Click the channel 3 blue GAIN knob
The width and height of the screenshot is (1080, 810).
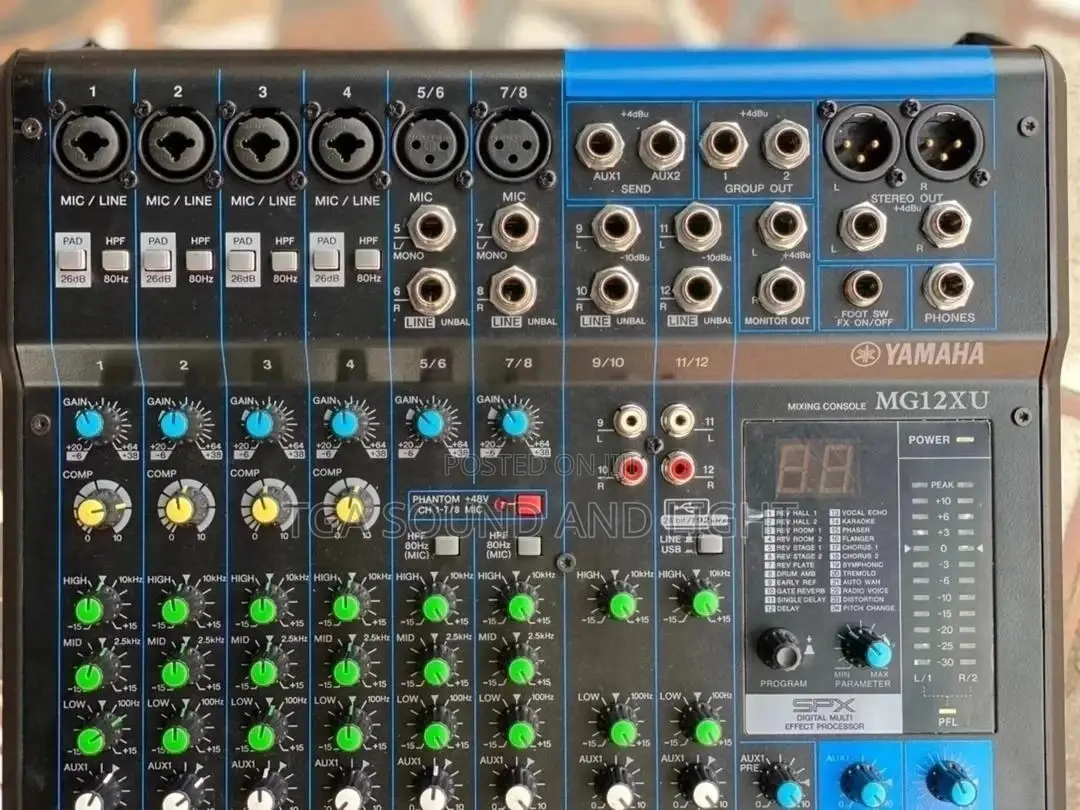coord(260,424)
